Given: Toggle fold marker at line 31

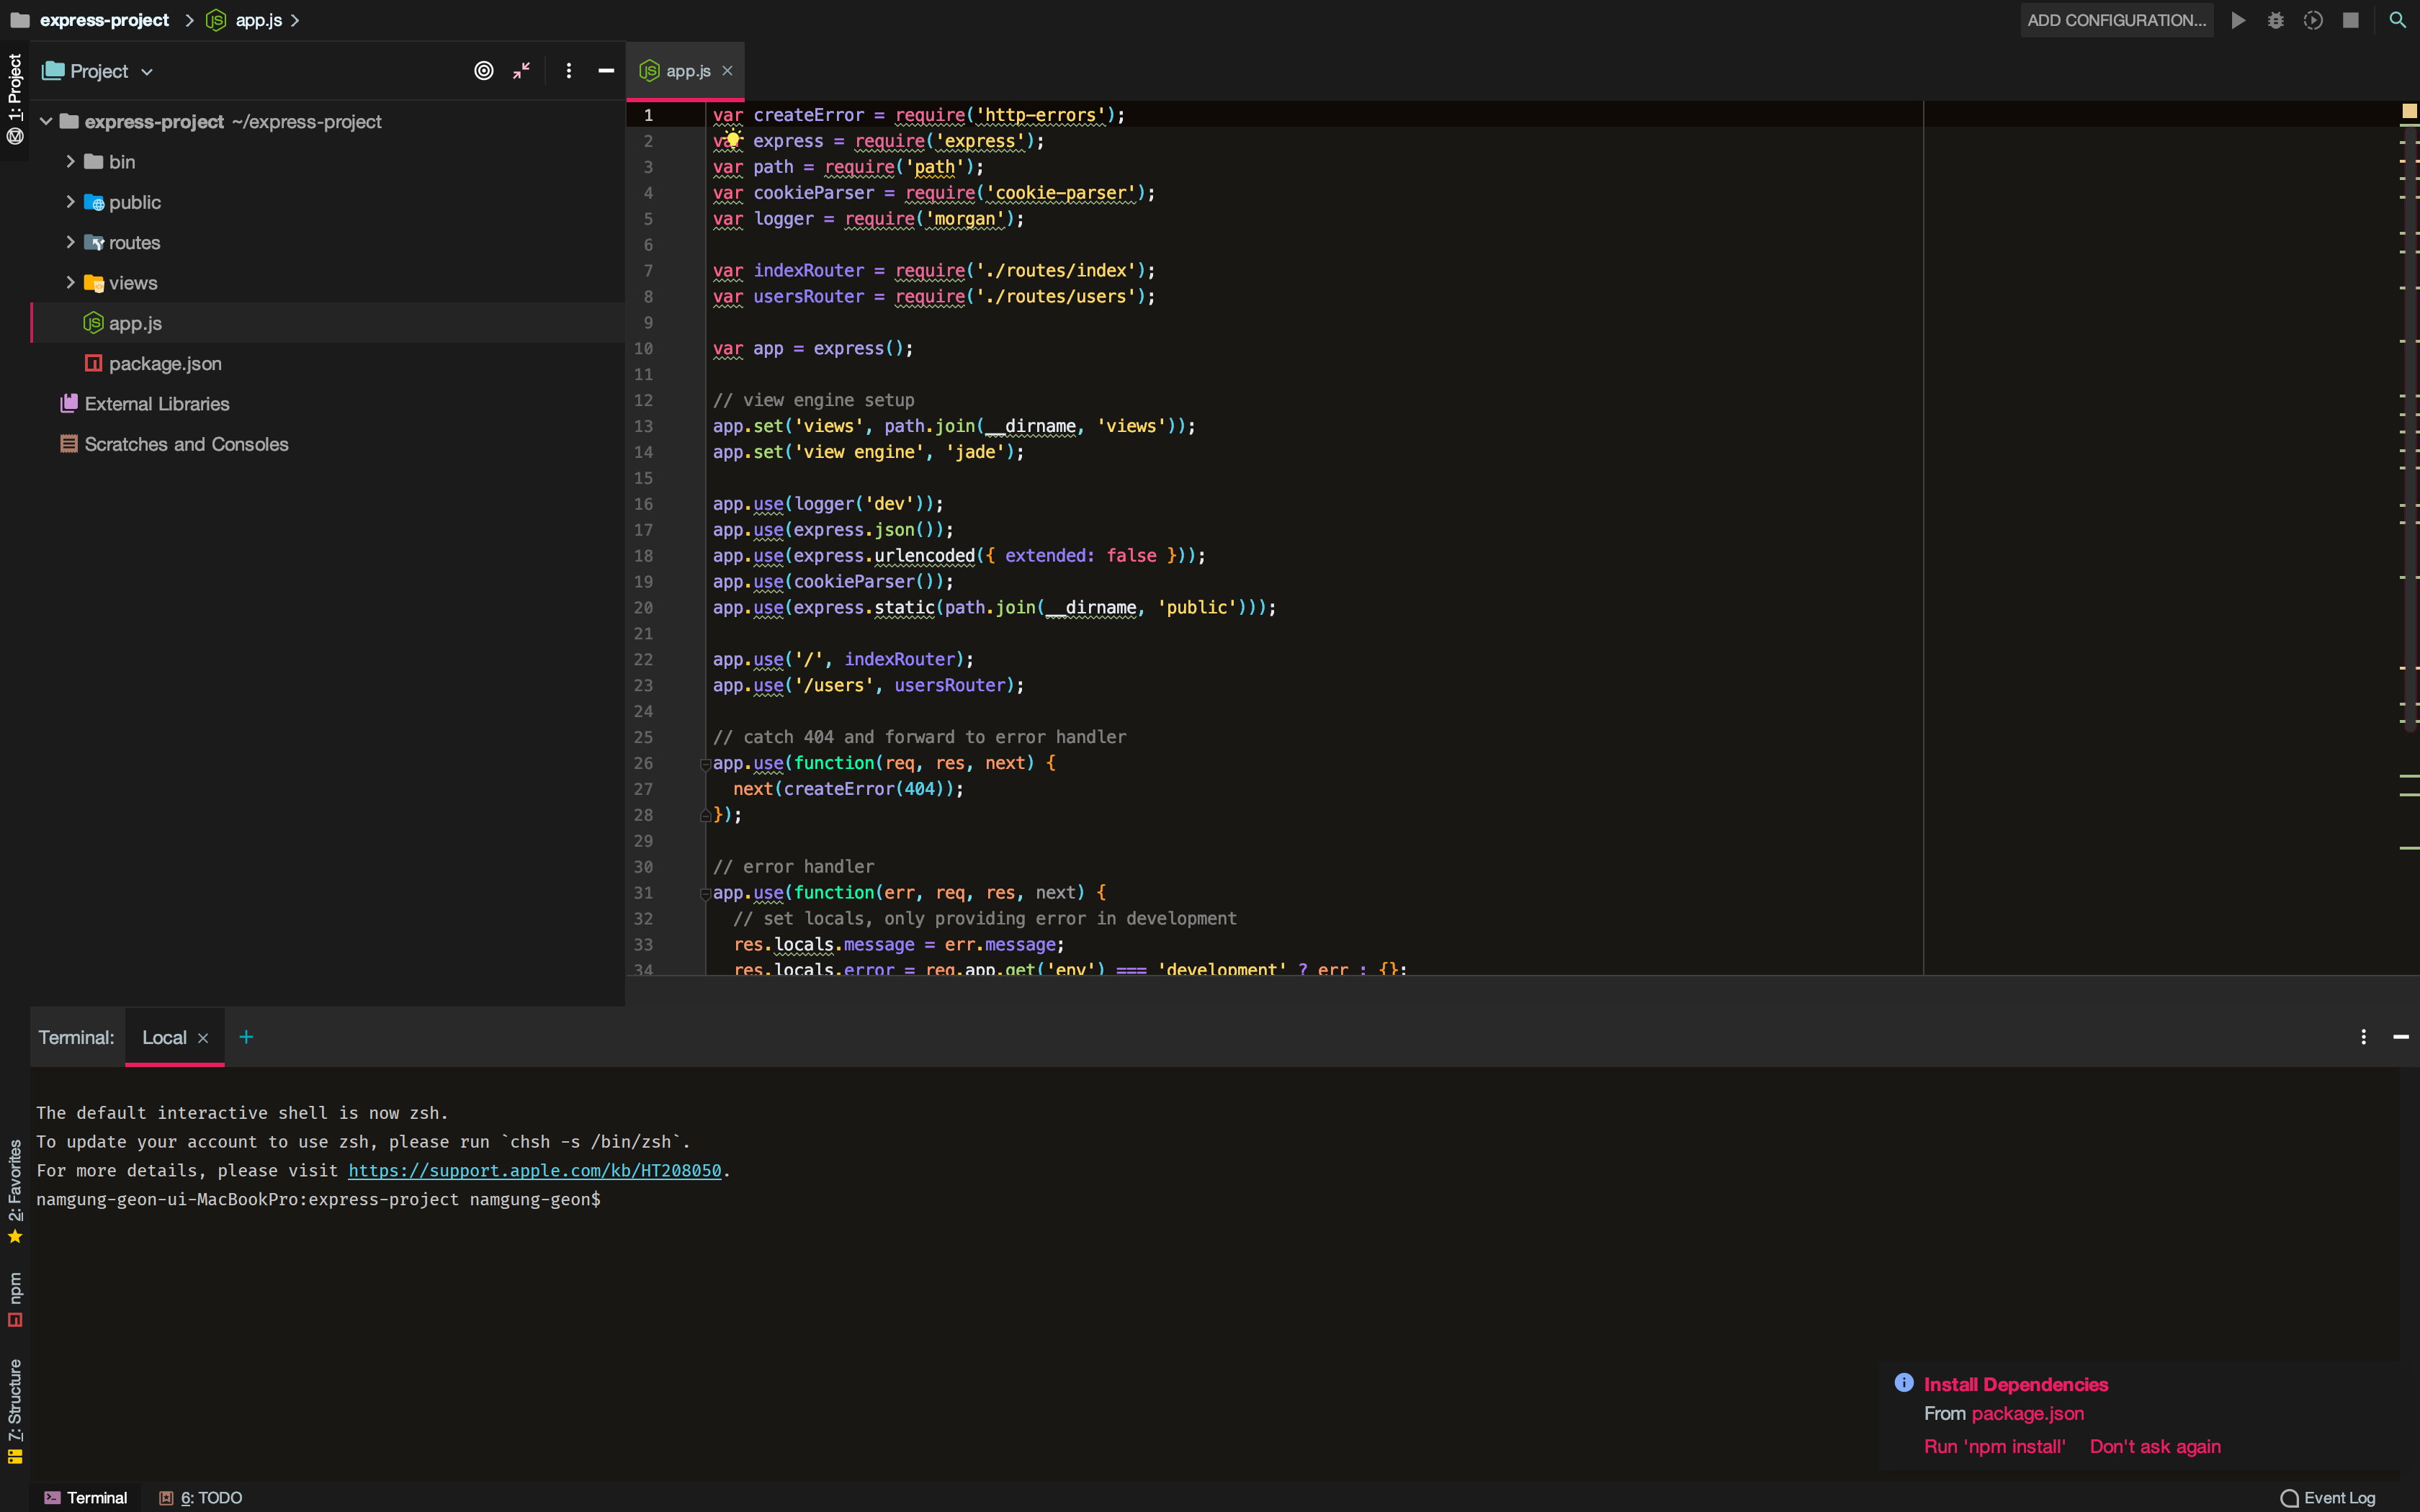Looking at the screenshot, I should tap(705, 893).
